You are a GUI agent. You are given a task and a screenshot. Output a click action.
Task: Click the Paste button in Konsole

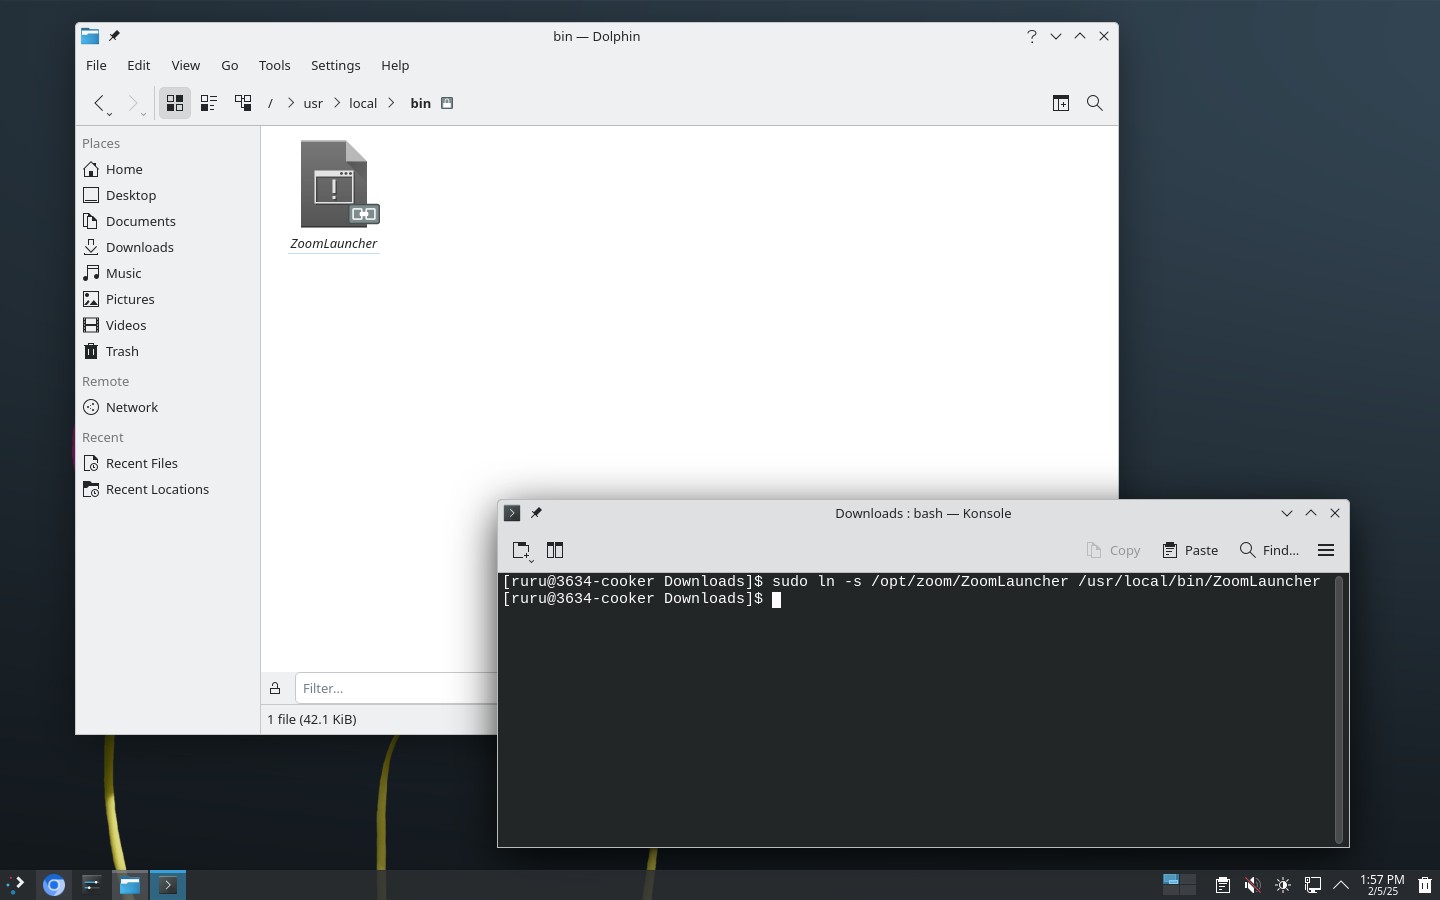point(1190,550)
